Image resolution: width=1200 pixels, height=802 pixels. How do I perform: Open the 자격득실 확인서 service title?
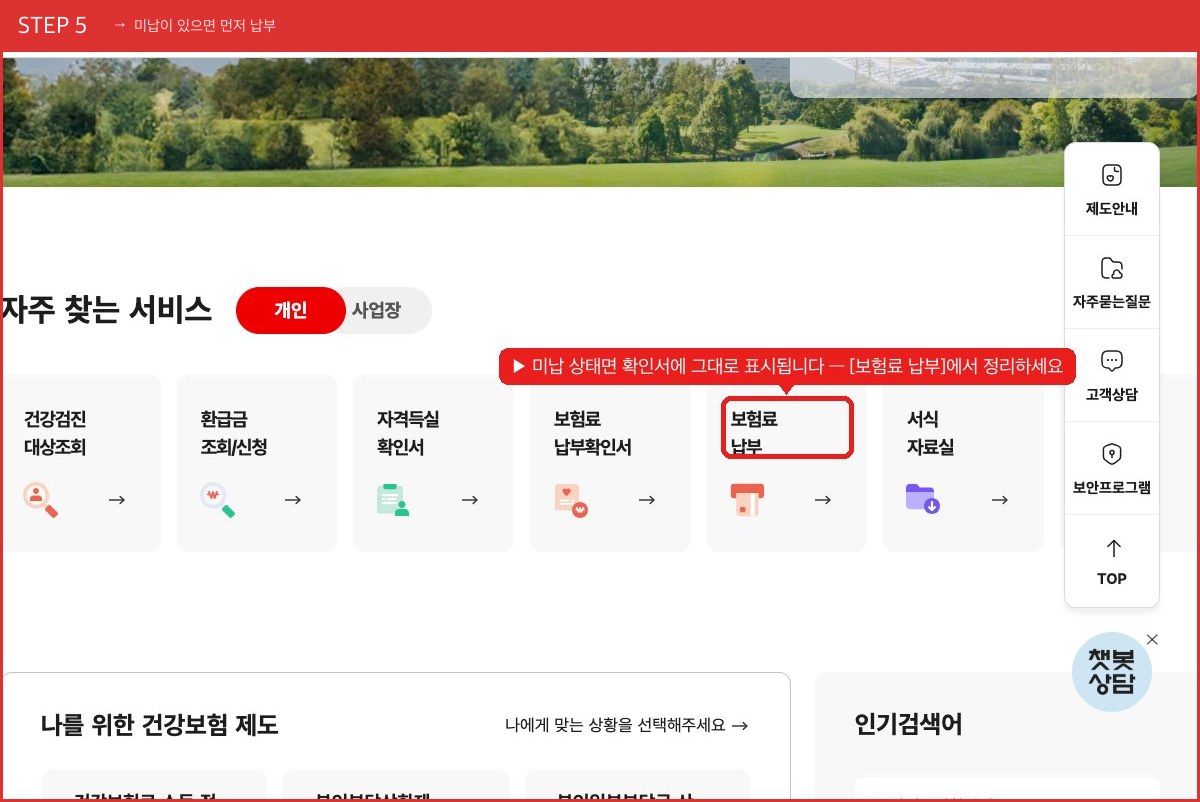(x=408, y=433)
